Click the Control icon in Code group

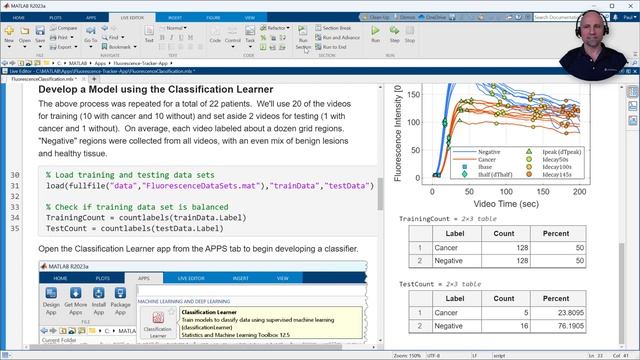(233, 31)
